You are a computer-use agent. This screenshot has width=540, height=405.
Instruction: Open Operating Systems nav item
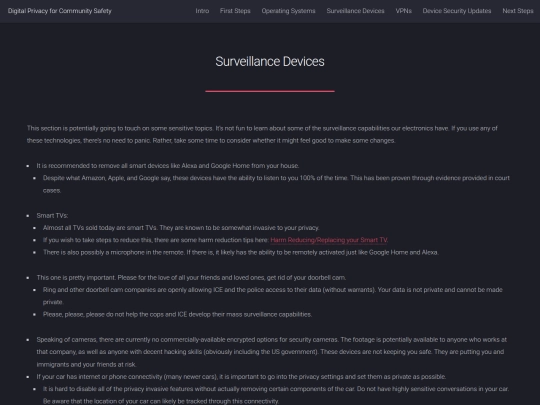tap(288, 11)
